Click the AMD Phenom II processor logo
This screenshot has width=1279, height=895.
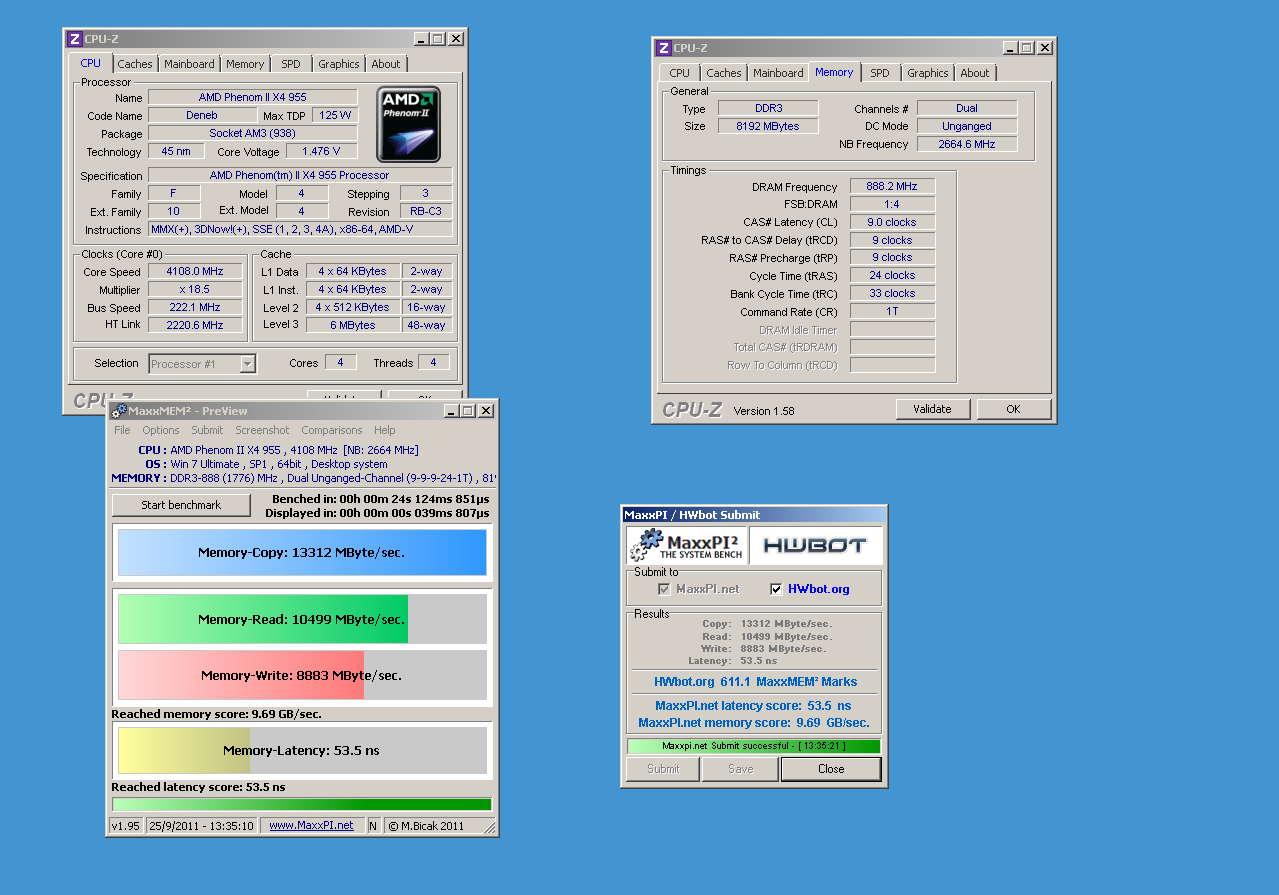[x=408, y=124]
